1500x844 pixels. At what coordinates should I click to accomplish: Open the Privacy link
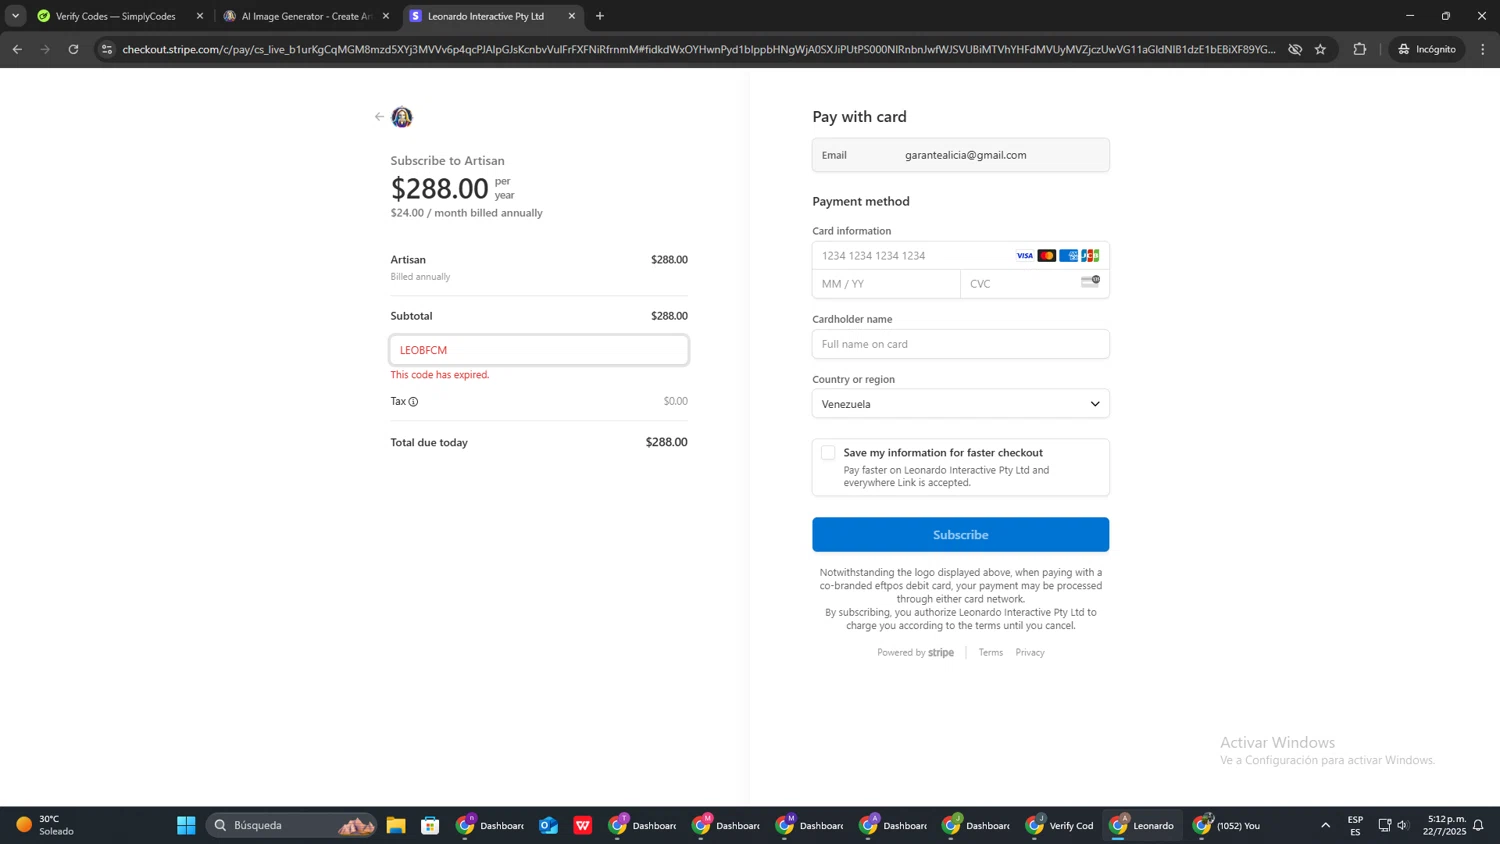tap(1029, 653)
